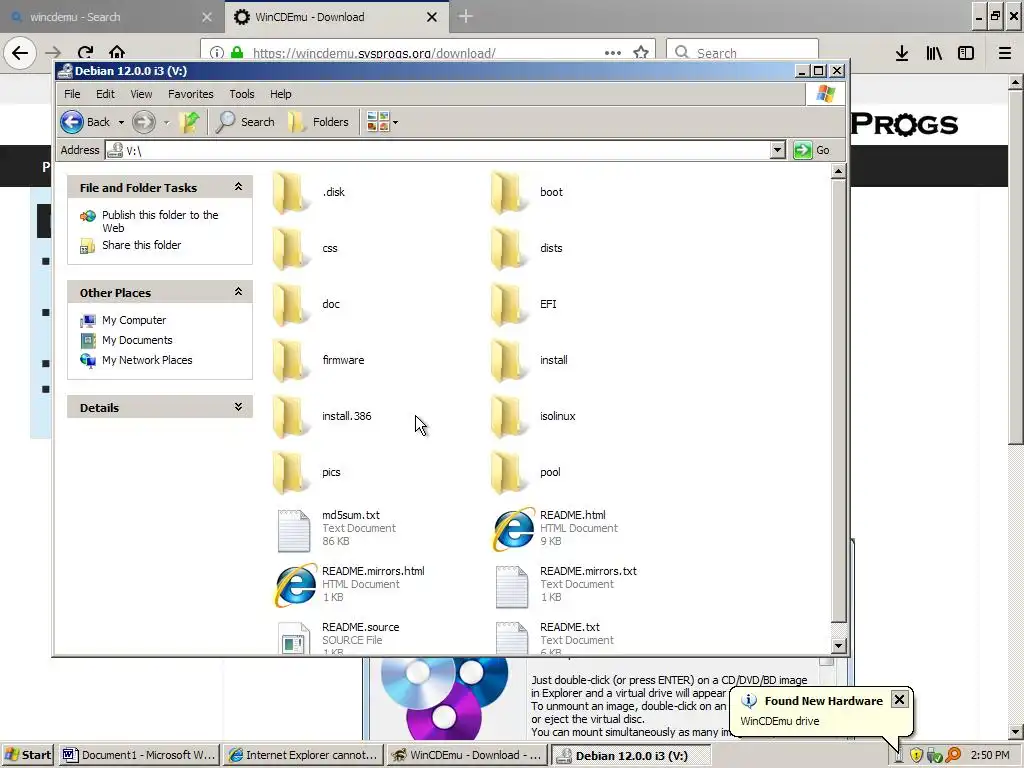Screen dimensions: 1024x768
Task: Go up one folder level
Action: pos(190,122)
